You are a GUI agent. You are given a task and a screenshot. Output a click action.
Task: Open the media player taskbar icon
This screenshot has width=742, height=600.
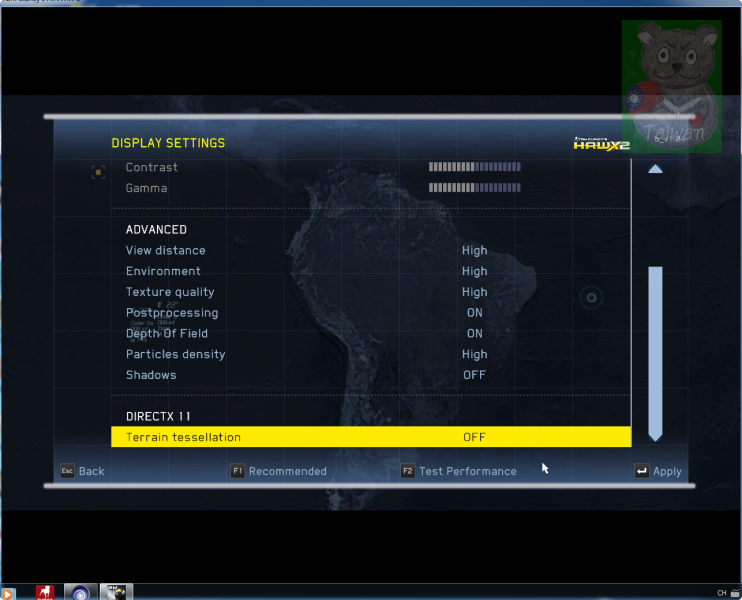tap(8, 593)
